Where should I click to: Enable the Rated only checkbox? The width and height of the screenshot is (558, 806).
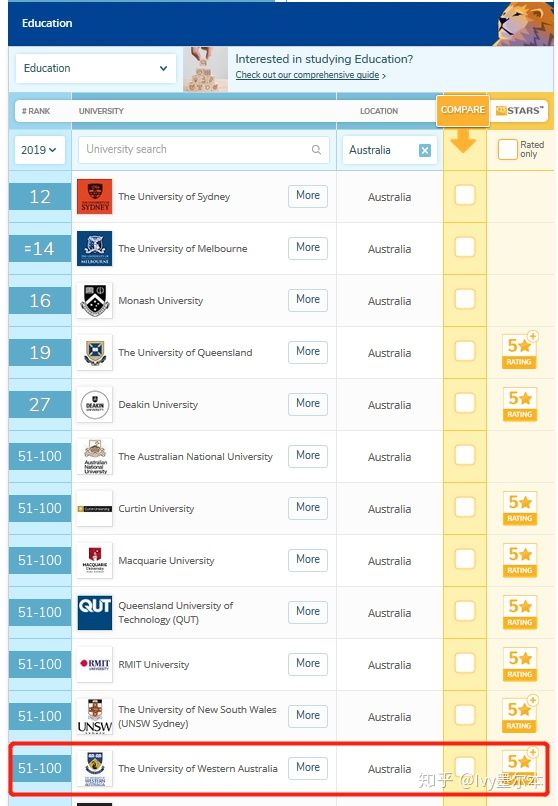pos(507,150)
